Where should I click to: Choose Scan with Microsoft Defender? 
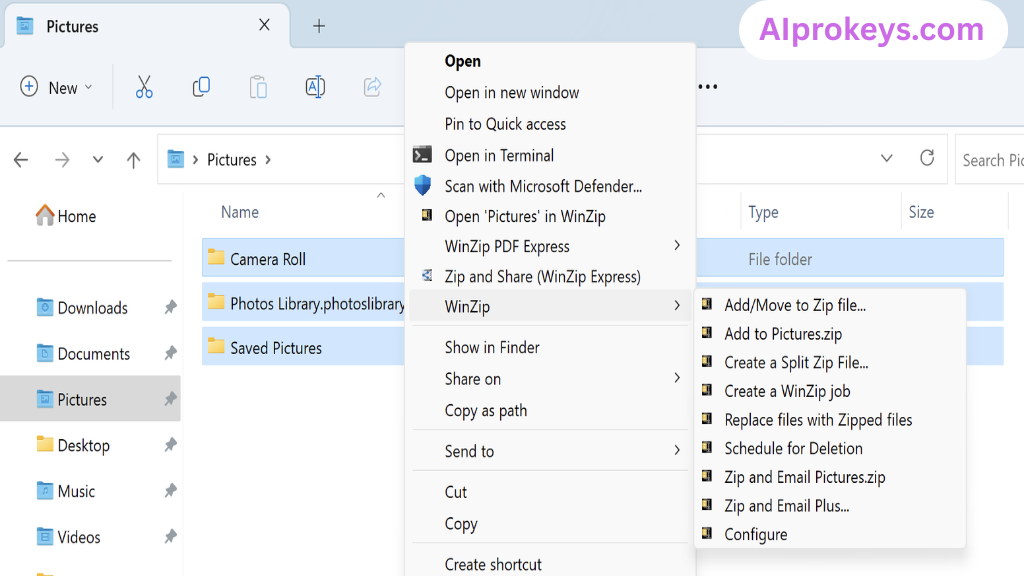pos(543,186)
